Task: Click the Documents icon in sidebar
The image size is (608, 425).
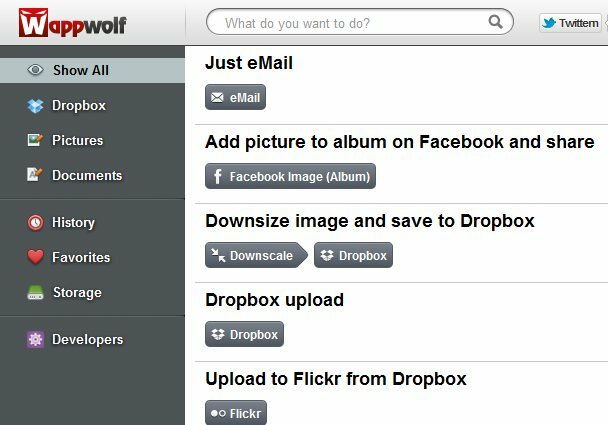Action: [35, 174]
